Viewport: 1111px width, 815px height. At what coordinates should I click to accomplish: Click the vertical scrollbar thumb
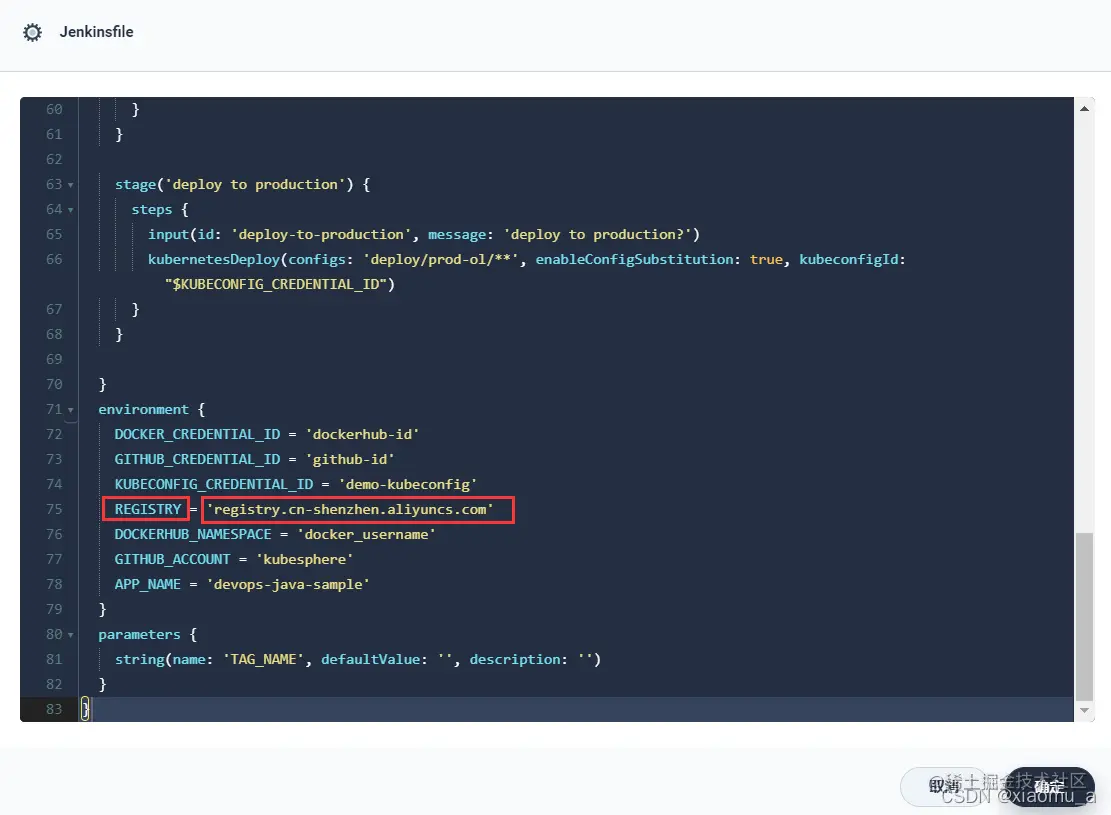(x=1084, y=615)
